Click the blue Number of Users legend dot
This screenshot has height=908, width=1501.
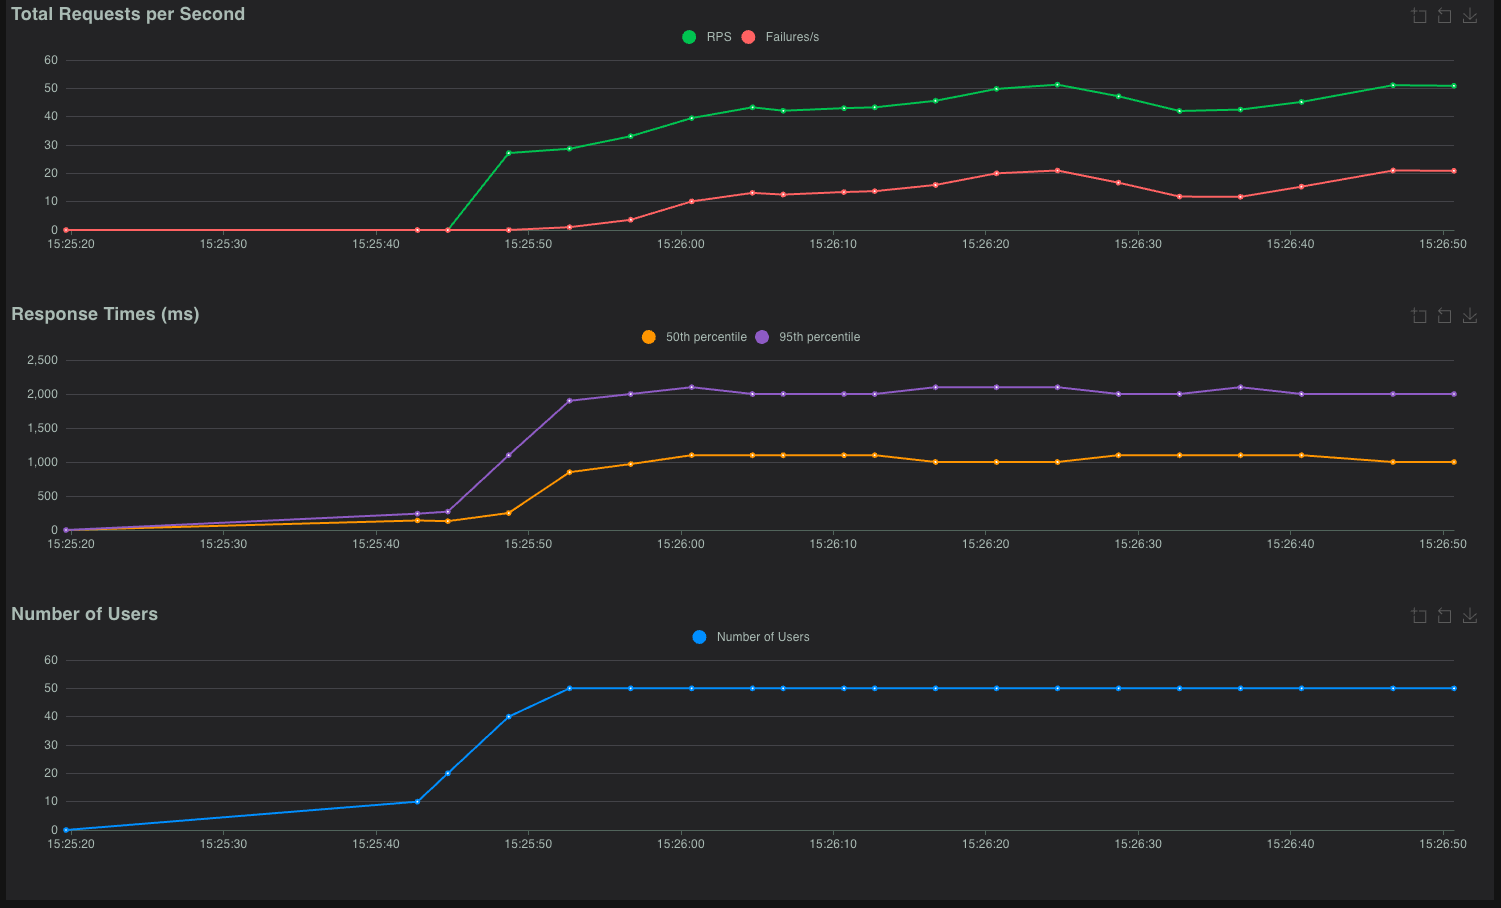(699, 637)
